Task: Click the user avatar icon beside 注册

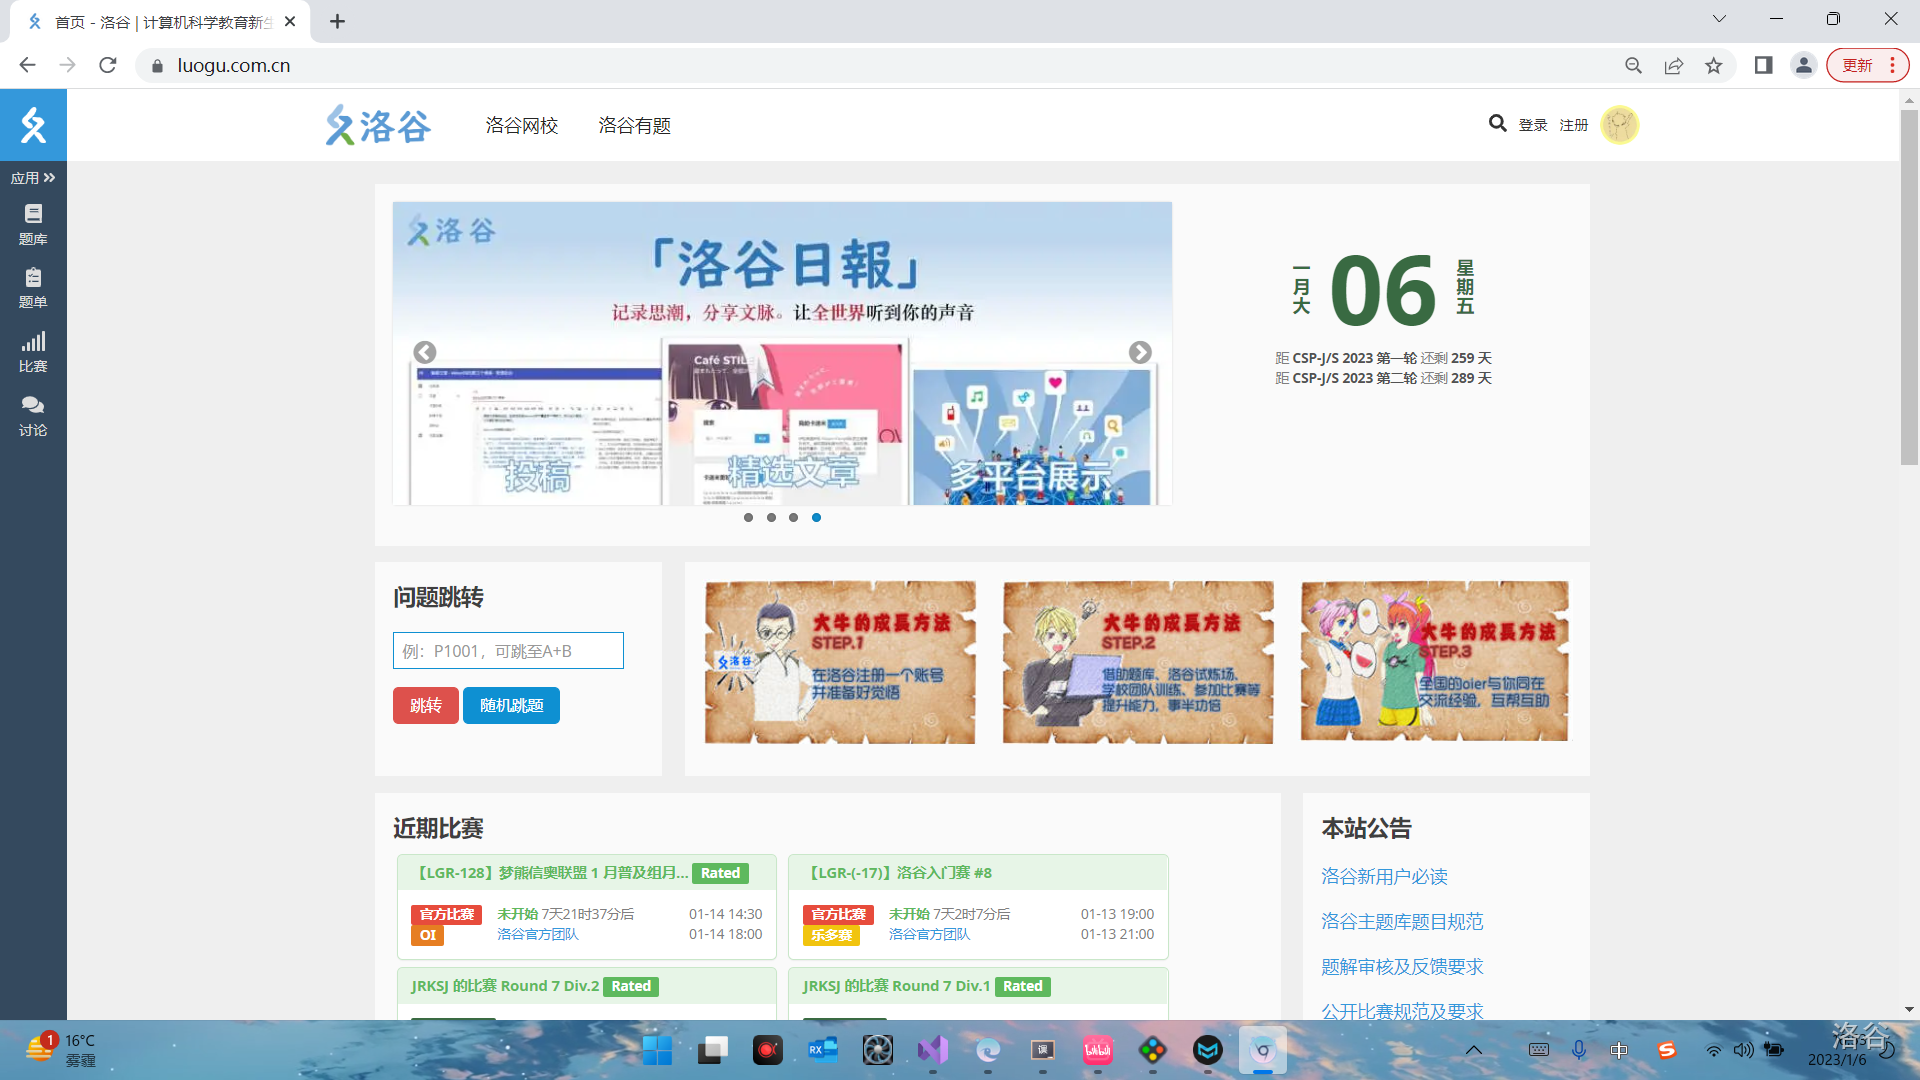Action: coord(1619,125)
